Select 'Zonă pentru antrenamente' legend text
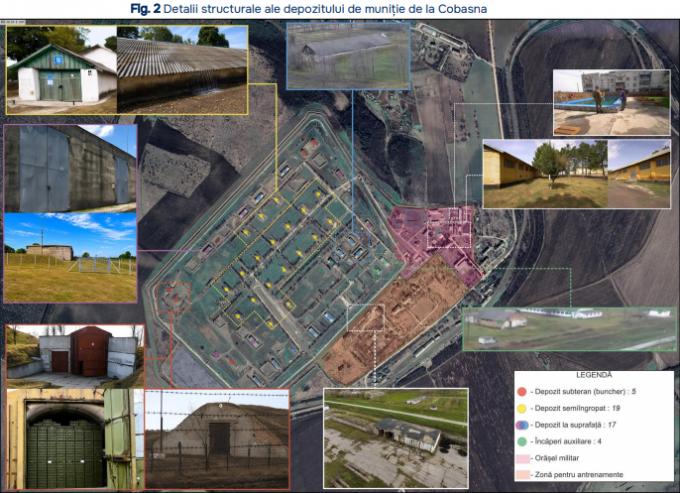 coord(579,475)
